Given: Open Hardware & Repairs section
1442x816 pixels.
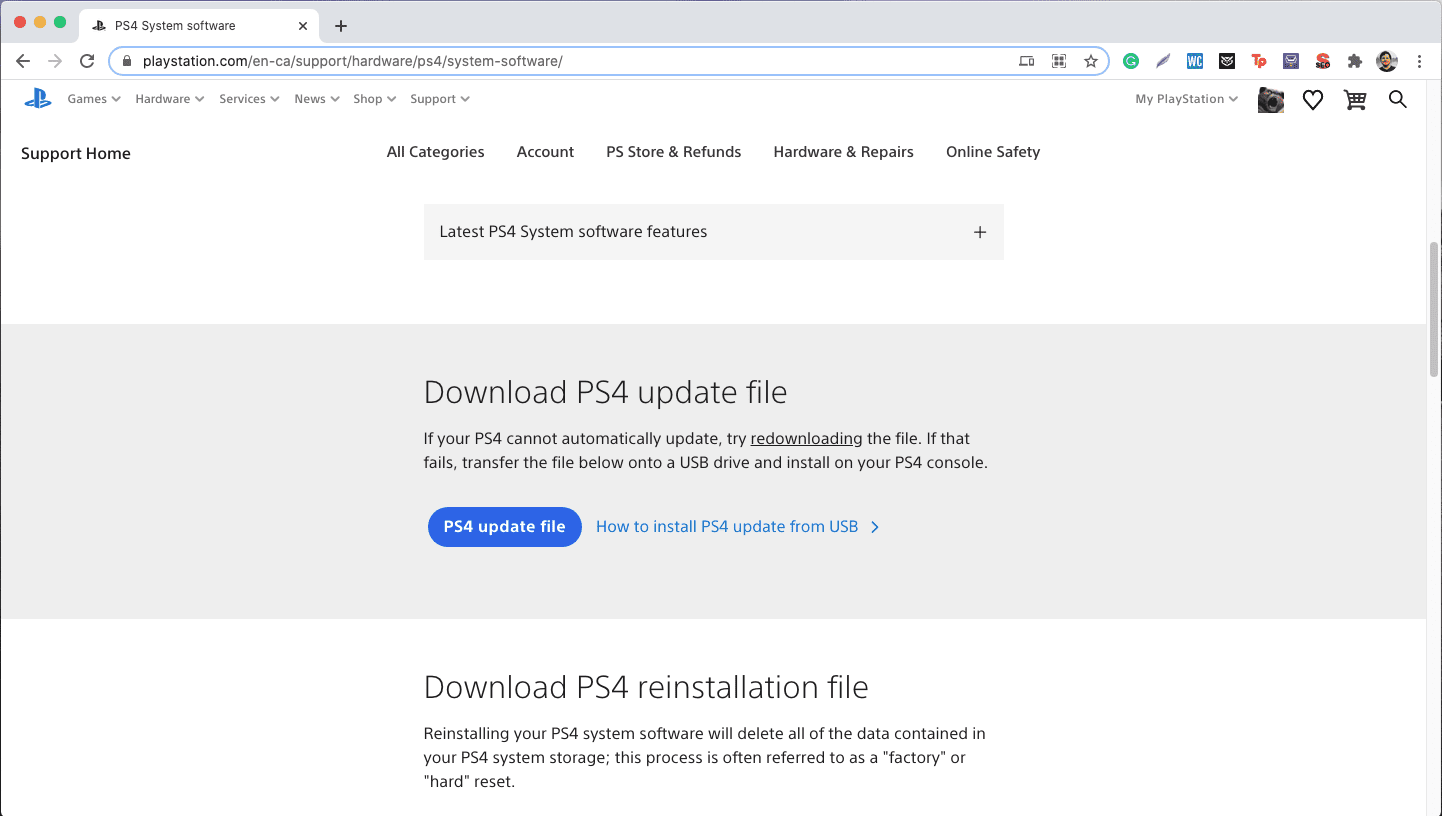Looking at the screenshot, I should [x=844, y=152].
